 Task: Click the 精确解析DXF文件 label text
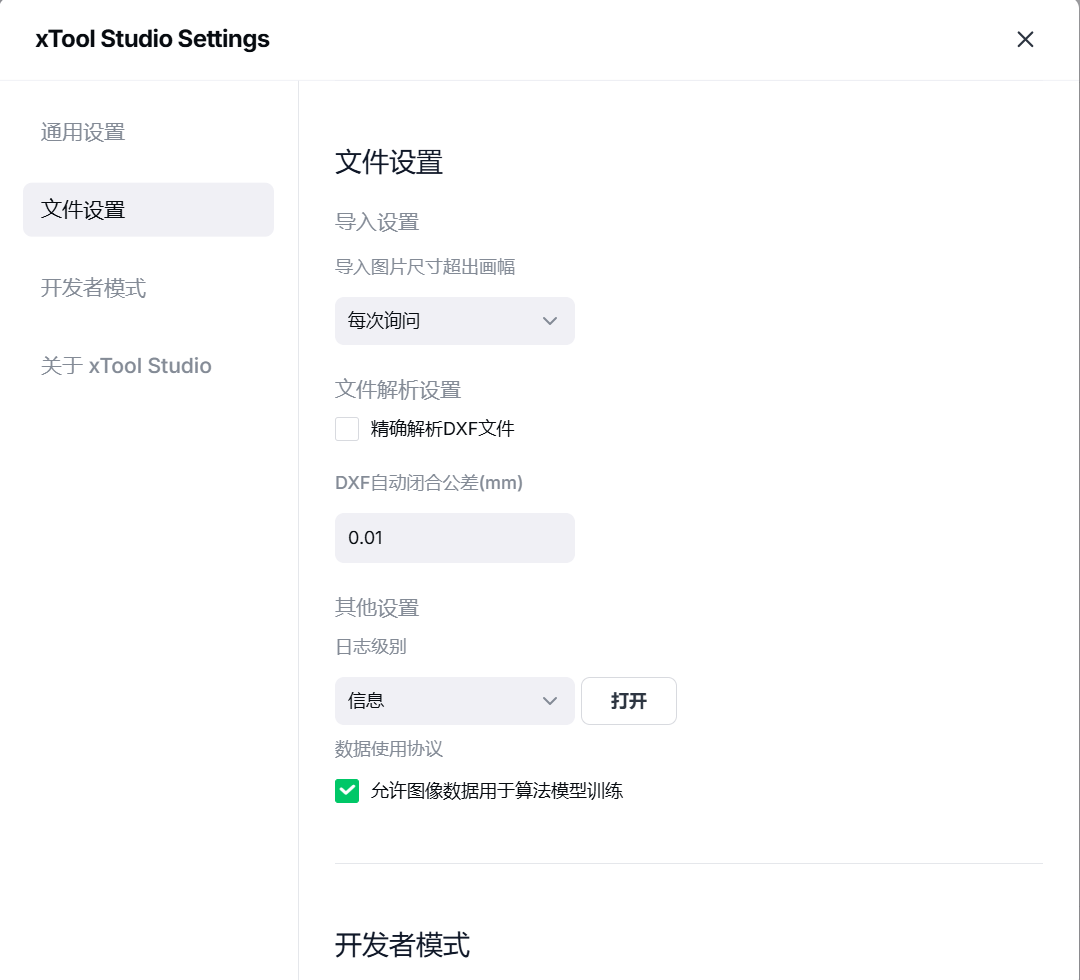click(x=442, y=429)
